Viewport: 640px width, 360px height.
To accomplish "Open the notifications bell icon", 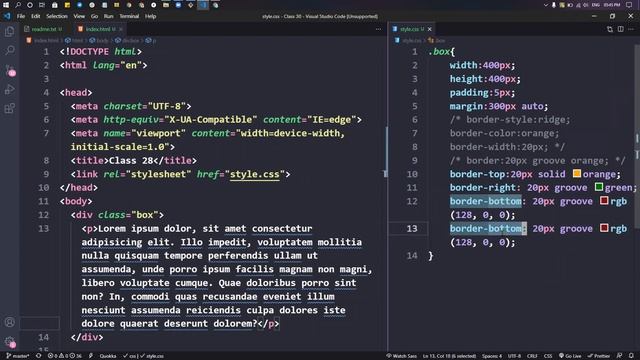I will 631,356.
